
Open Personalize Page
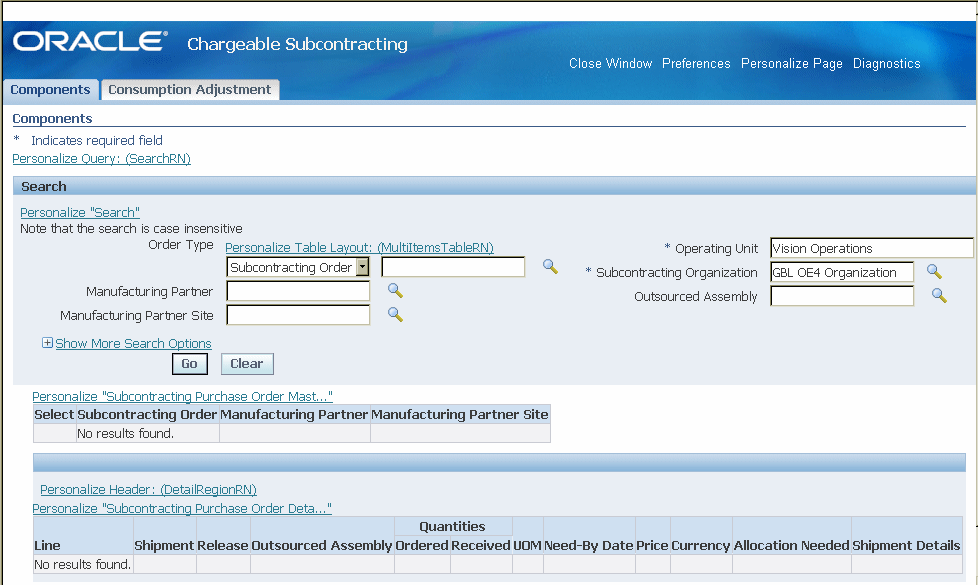(792, 64)
